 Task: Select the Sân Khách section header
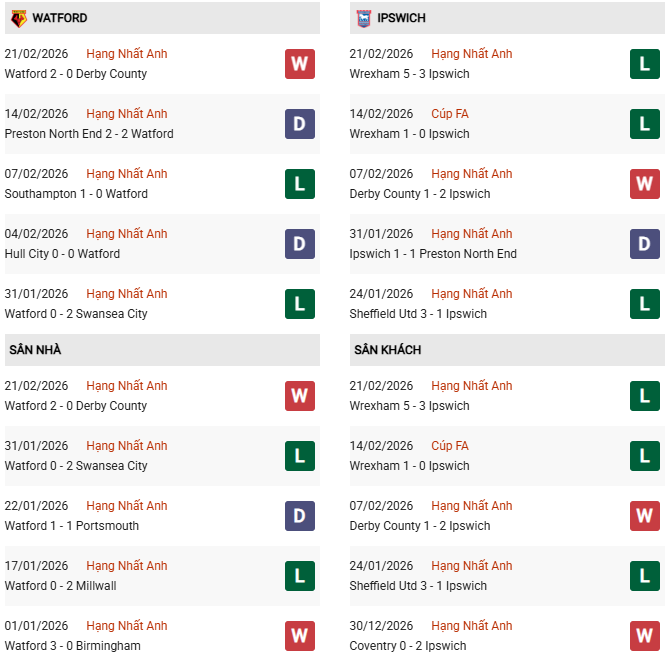(387, 350)
